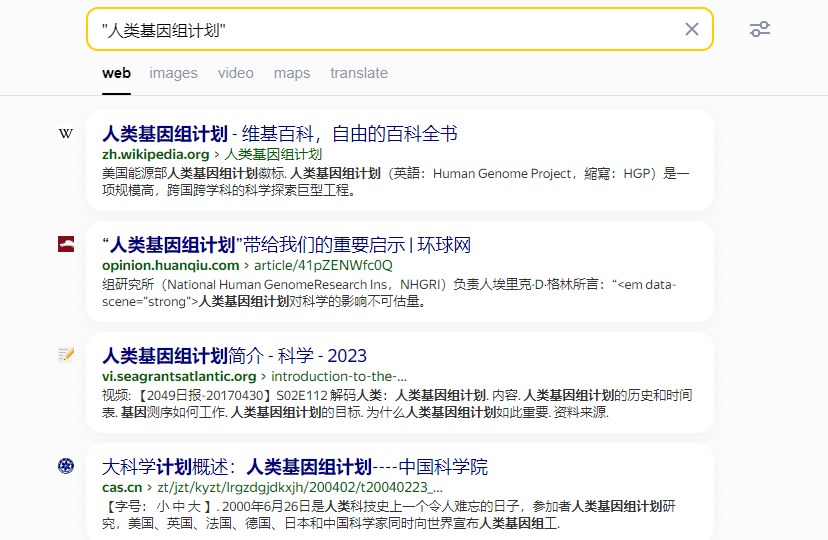The width and height of the screenshot is (828, 540).
Task: Click the snippet starting 【字号: 小 中 大 】
Action: (389, 515)
